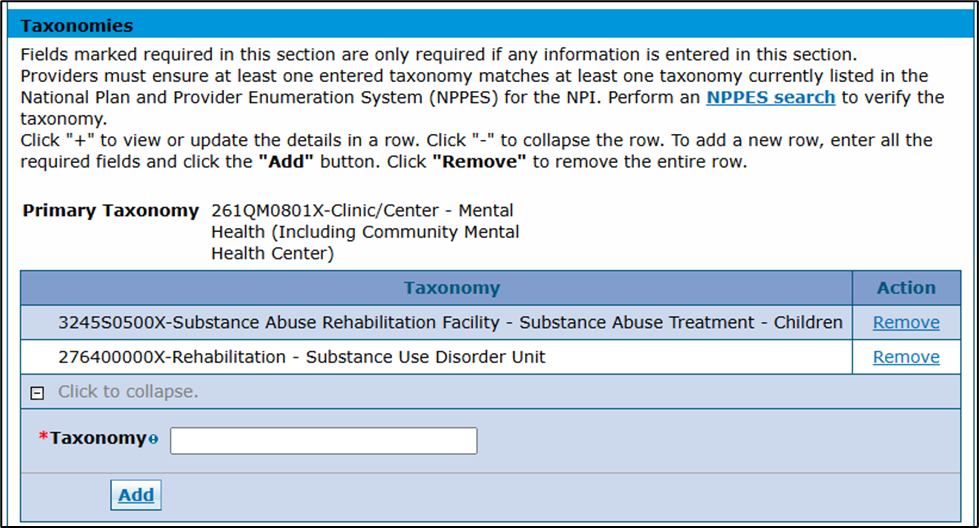Click the 261QM0801X Clinic/Center primary taxonomy value
Image resolution: width=979 pixels, height=528 pixels.
pos(365,232)
